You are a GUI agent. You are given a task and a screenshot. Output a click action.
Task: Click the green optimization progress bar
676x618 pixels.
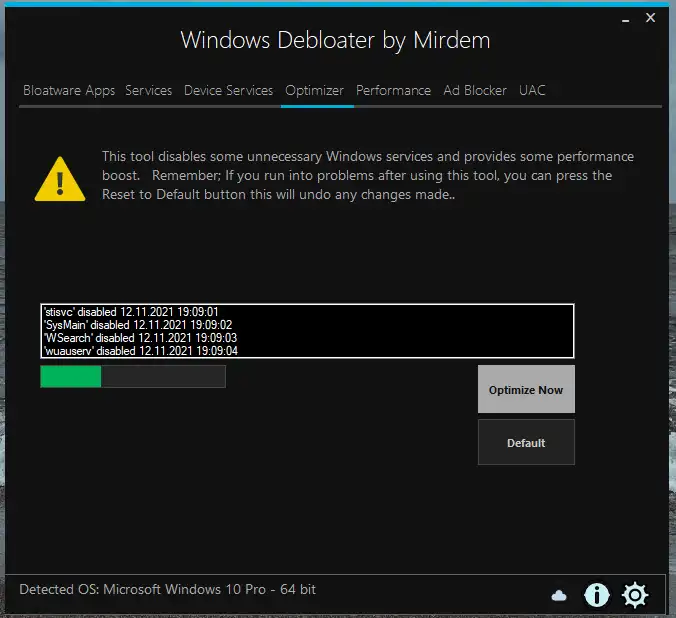133,376
